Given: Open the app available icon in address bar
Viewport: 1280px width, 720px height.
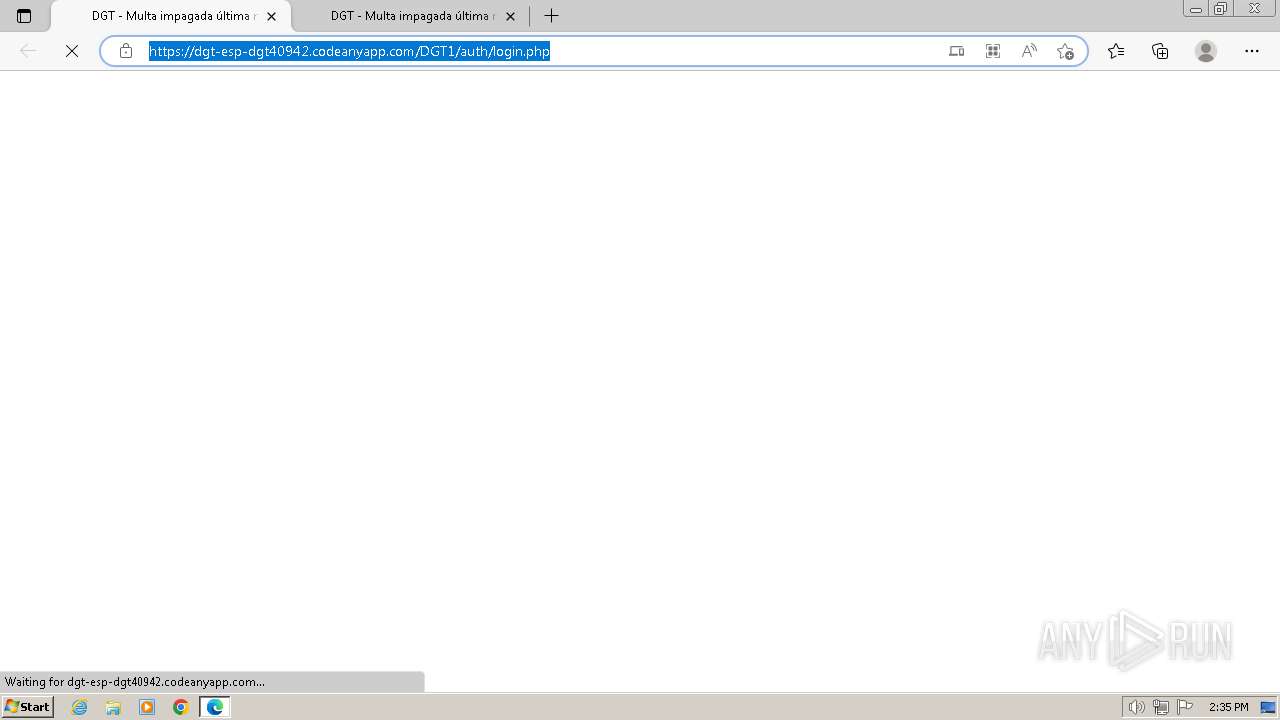Looking at the screenshot, I should 956,51.
